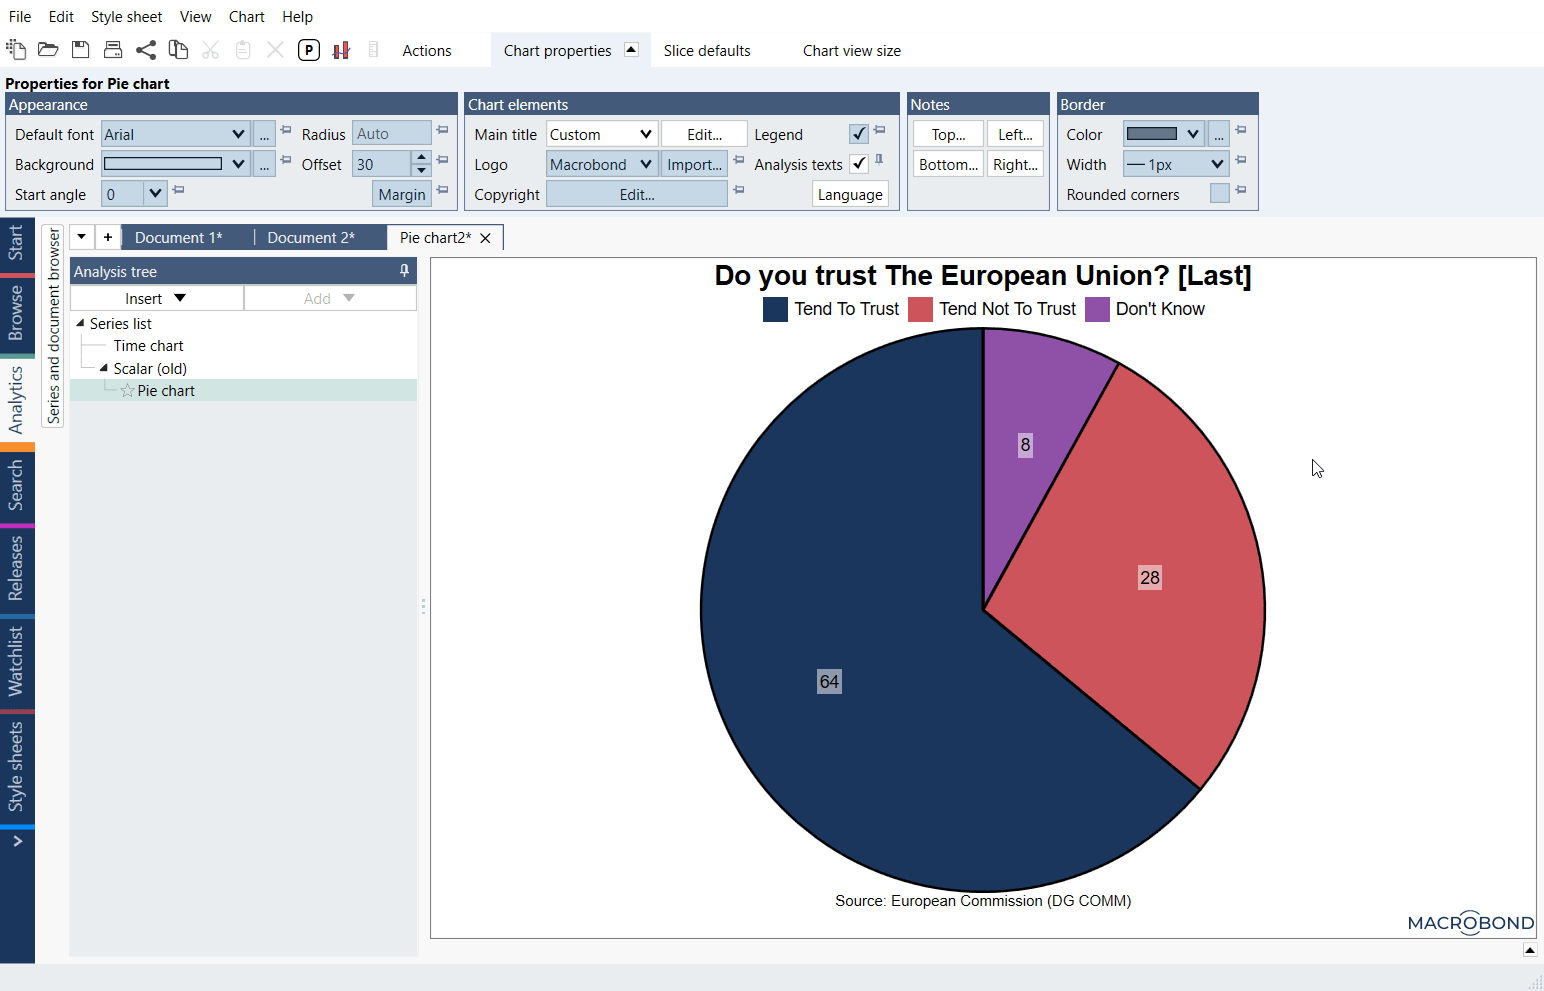Select the Copy icon
Image resolution: width=1544 pixels, height=991 pixels.
(x=178, y=49)
